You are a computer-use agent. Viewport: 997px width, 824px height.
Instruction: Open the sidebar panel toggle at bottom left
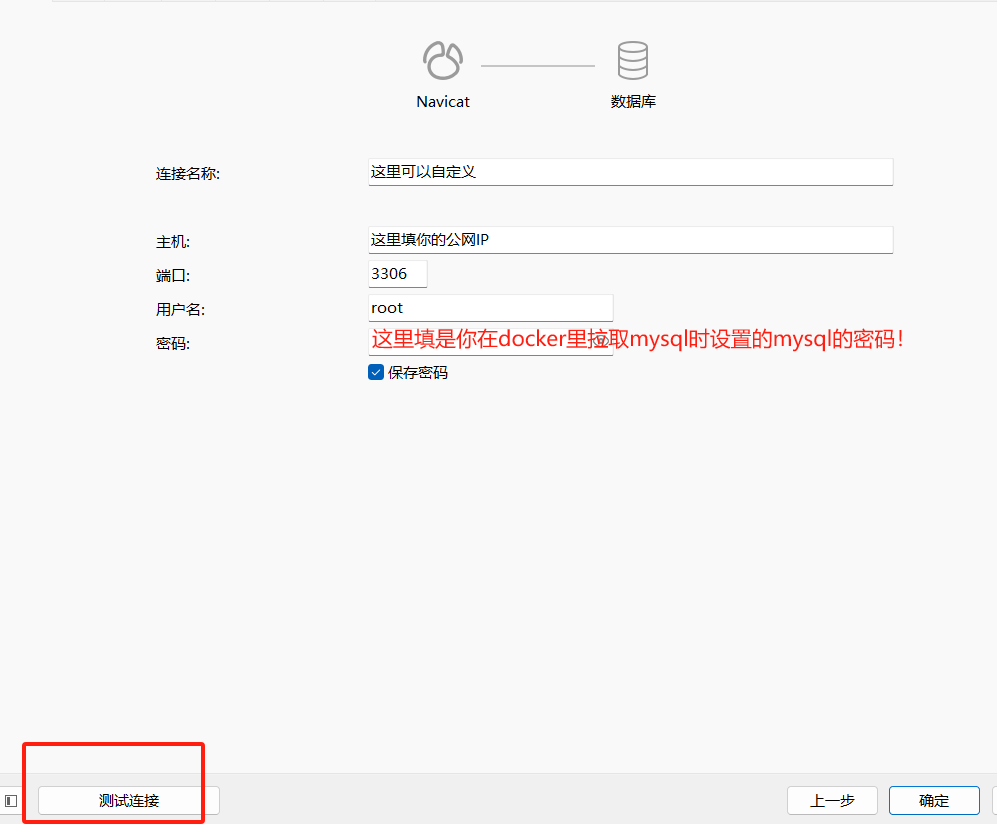[11, 800]
